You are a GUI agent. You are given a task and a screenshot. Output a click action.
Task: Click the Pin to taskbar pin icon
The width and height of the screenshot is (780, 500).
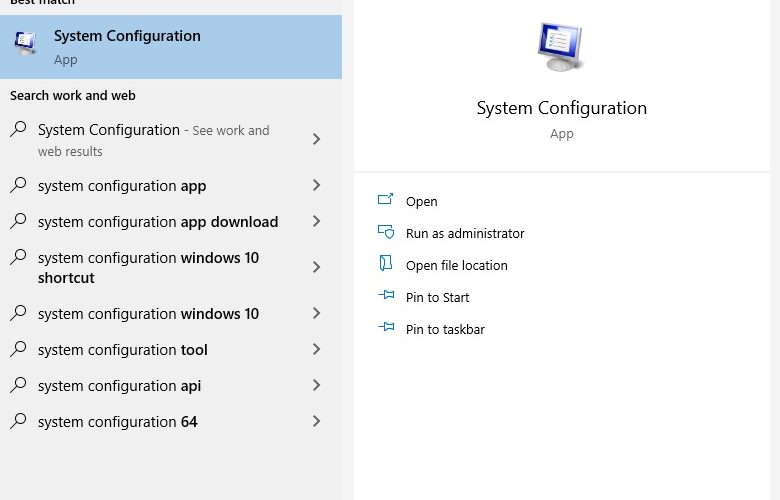tap(386, 327)
